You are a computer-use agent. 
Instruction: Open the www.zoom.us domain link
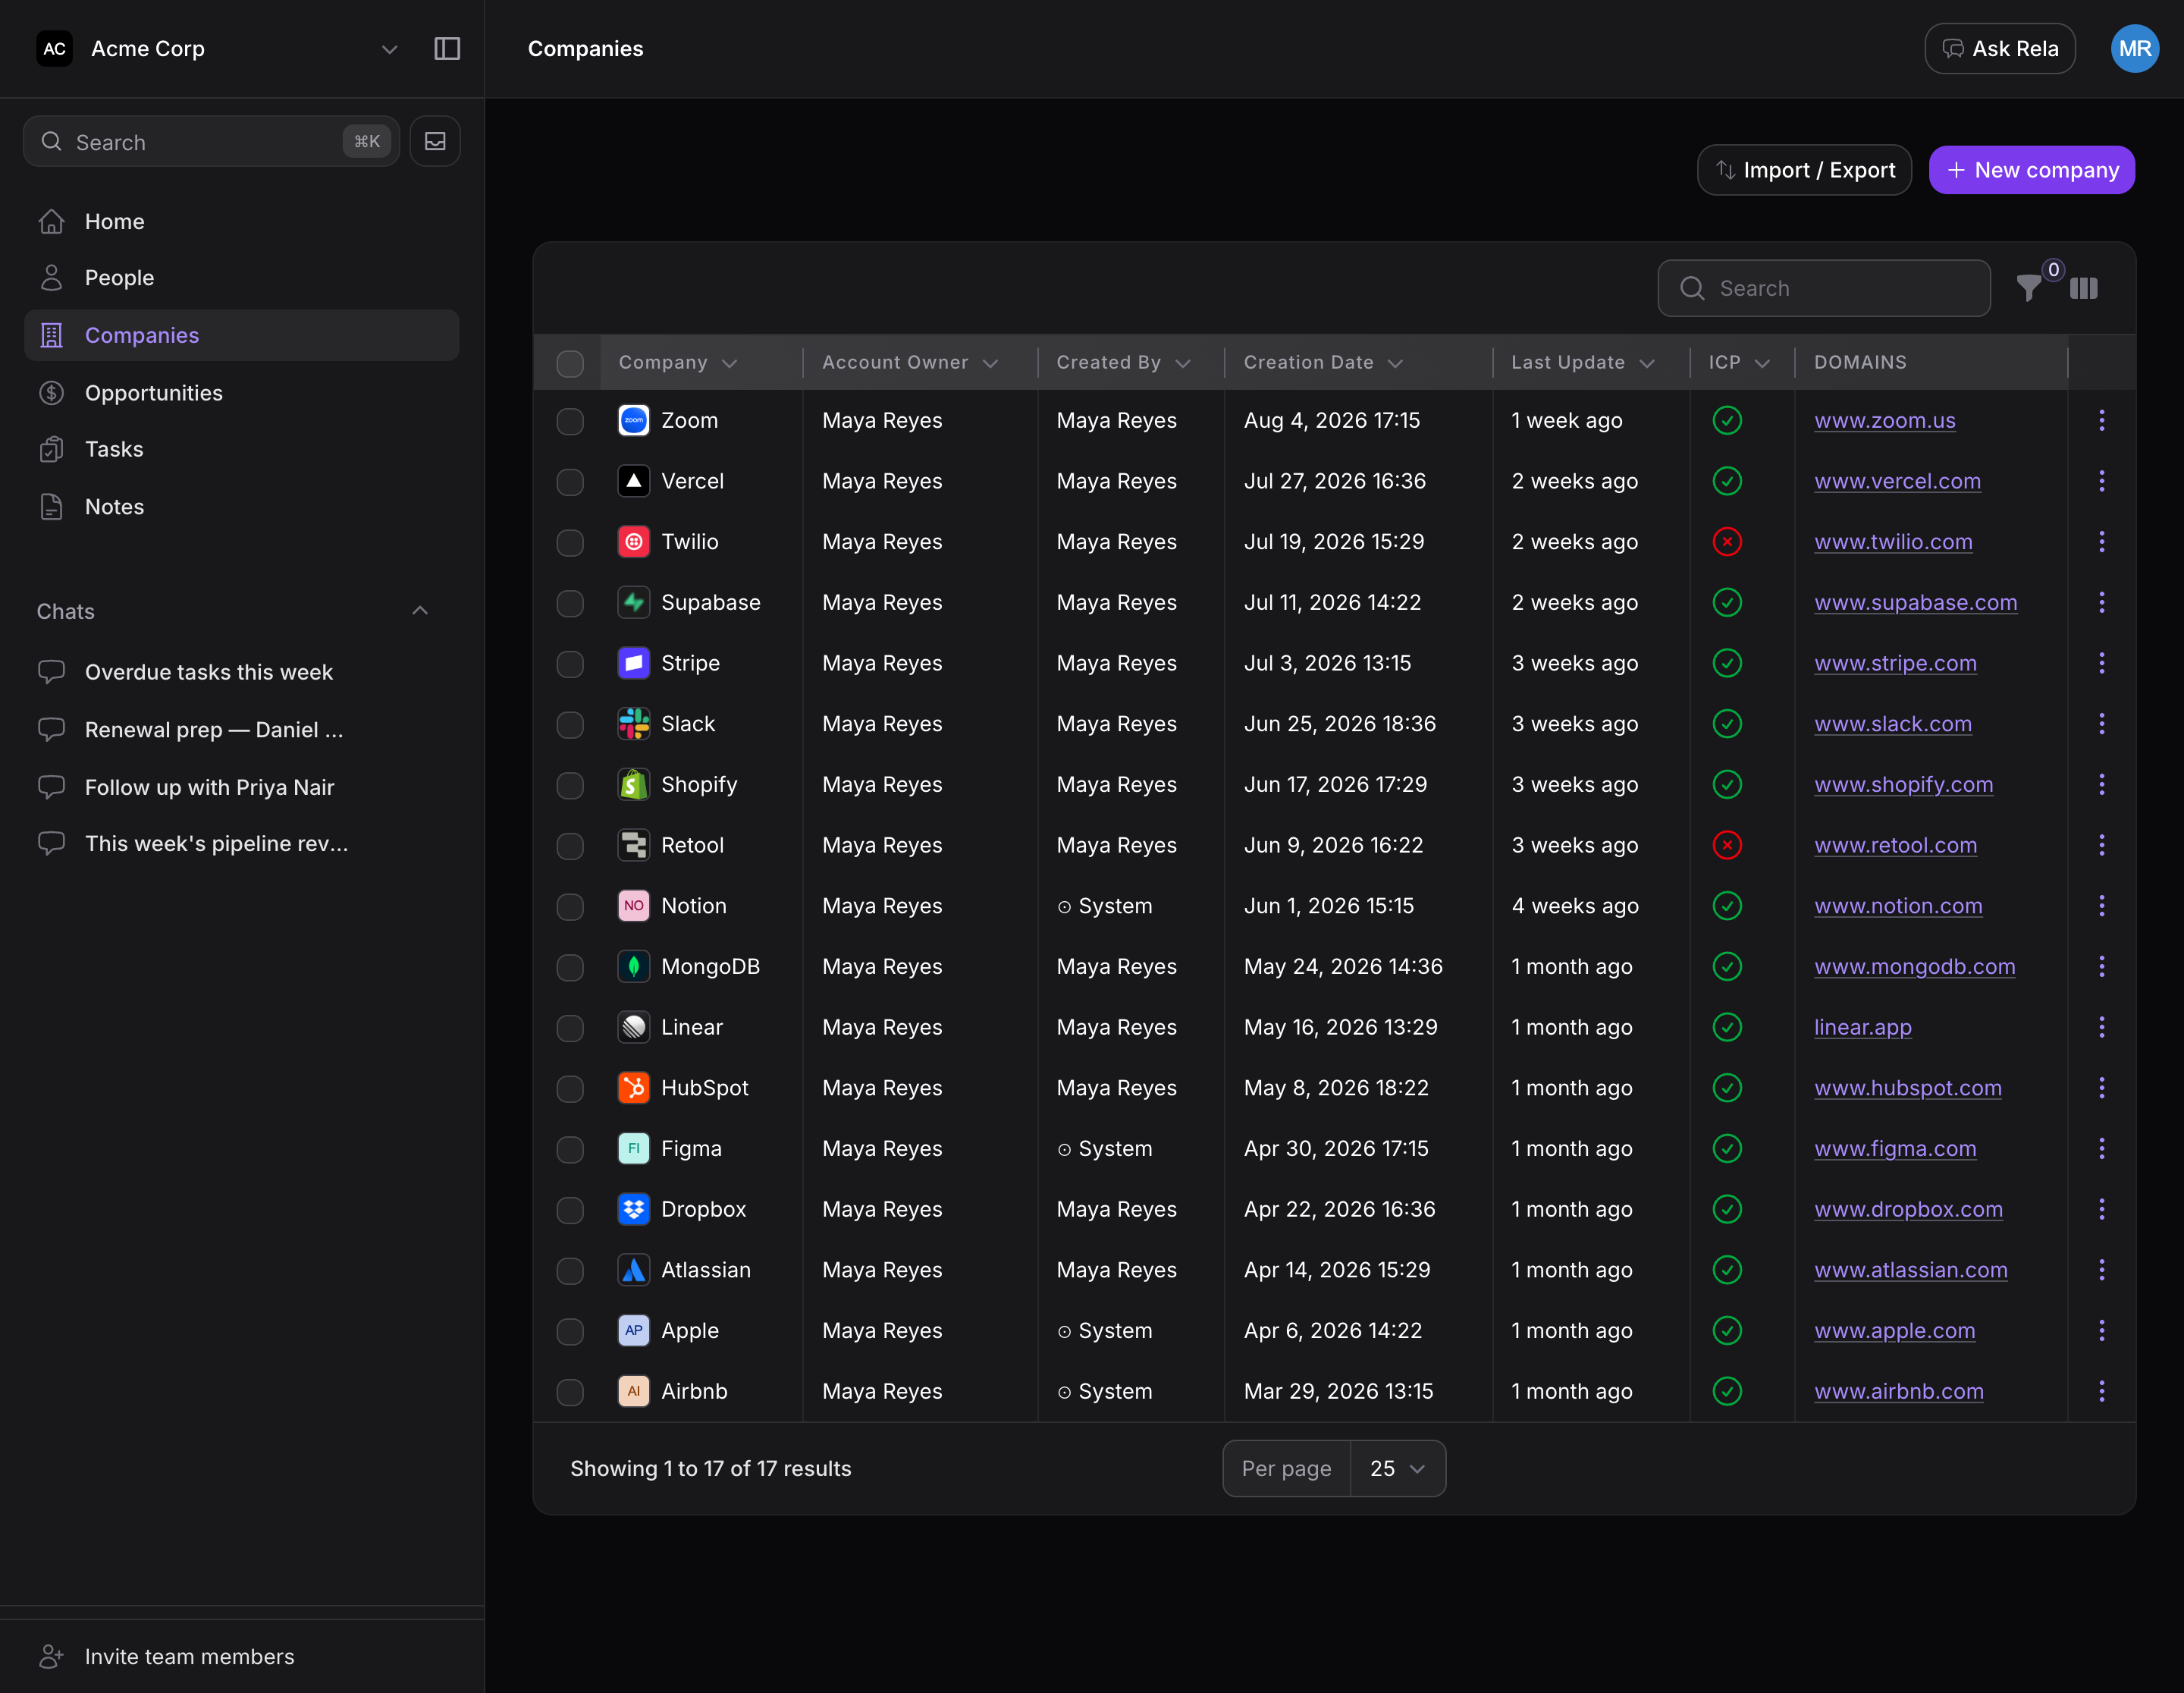point(1884,420)
